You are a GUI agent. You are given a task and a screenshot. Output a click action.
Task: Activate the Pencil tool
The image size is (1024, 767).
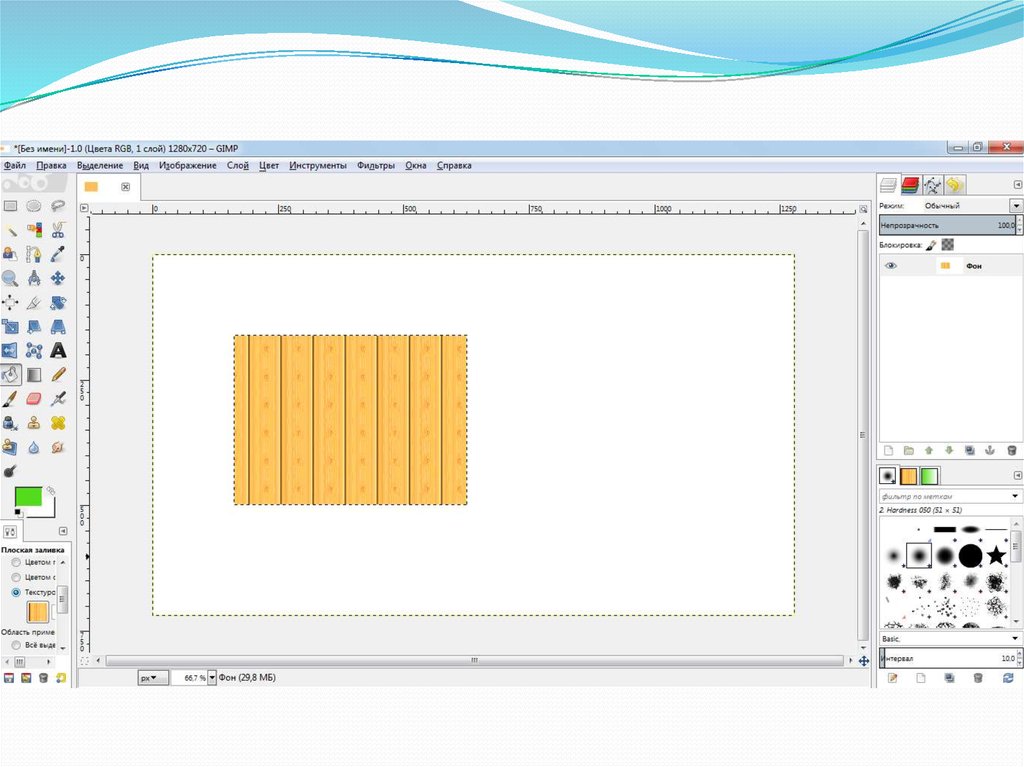58,375
